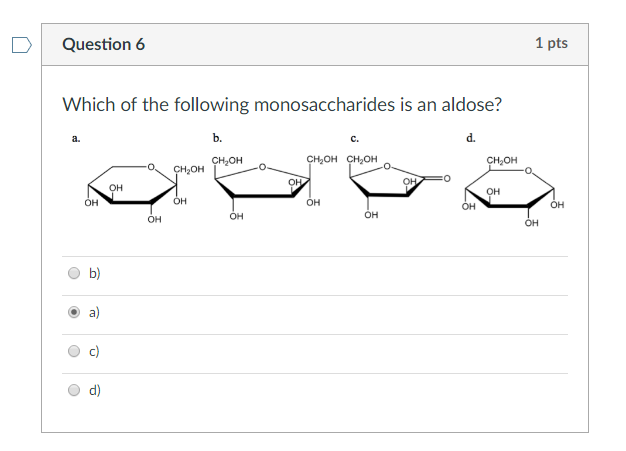
Task: Select radio button for answer d)
Action: tap(74, 390)
